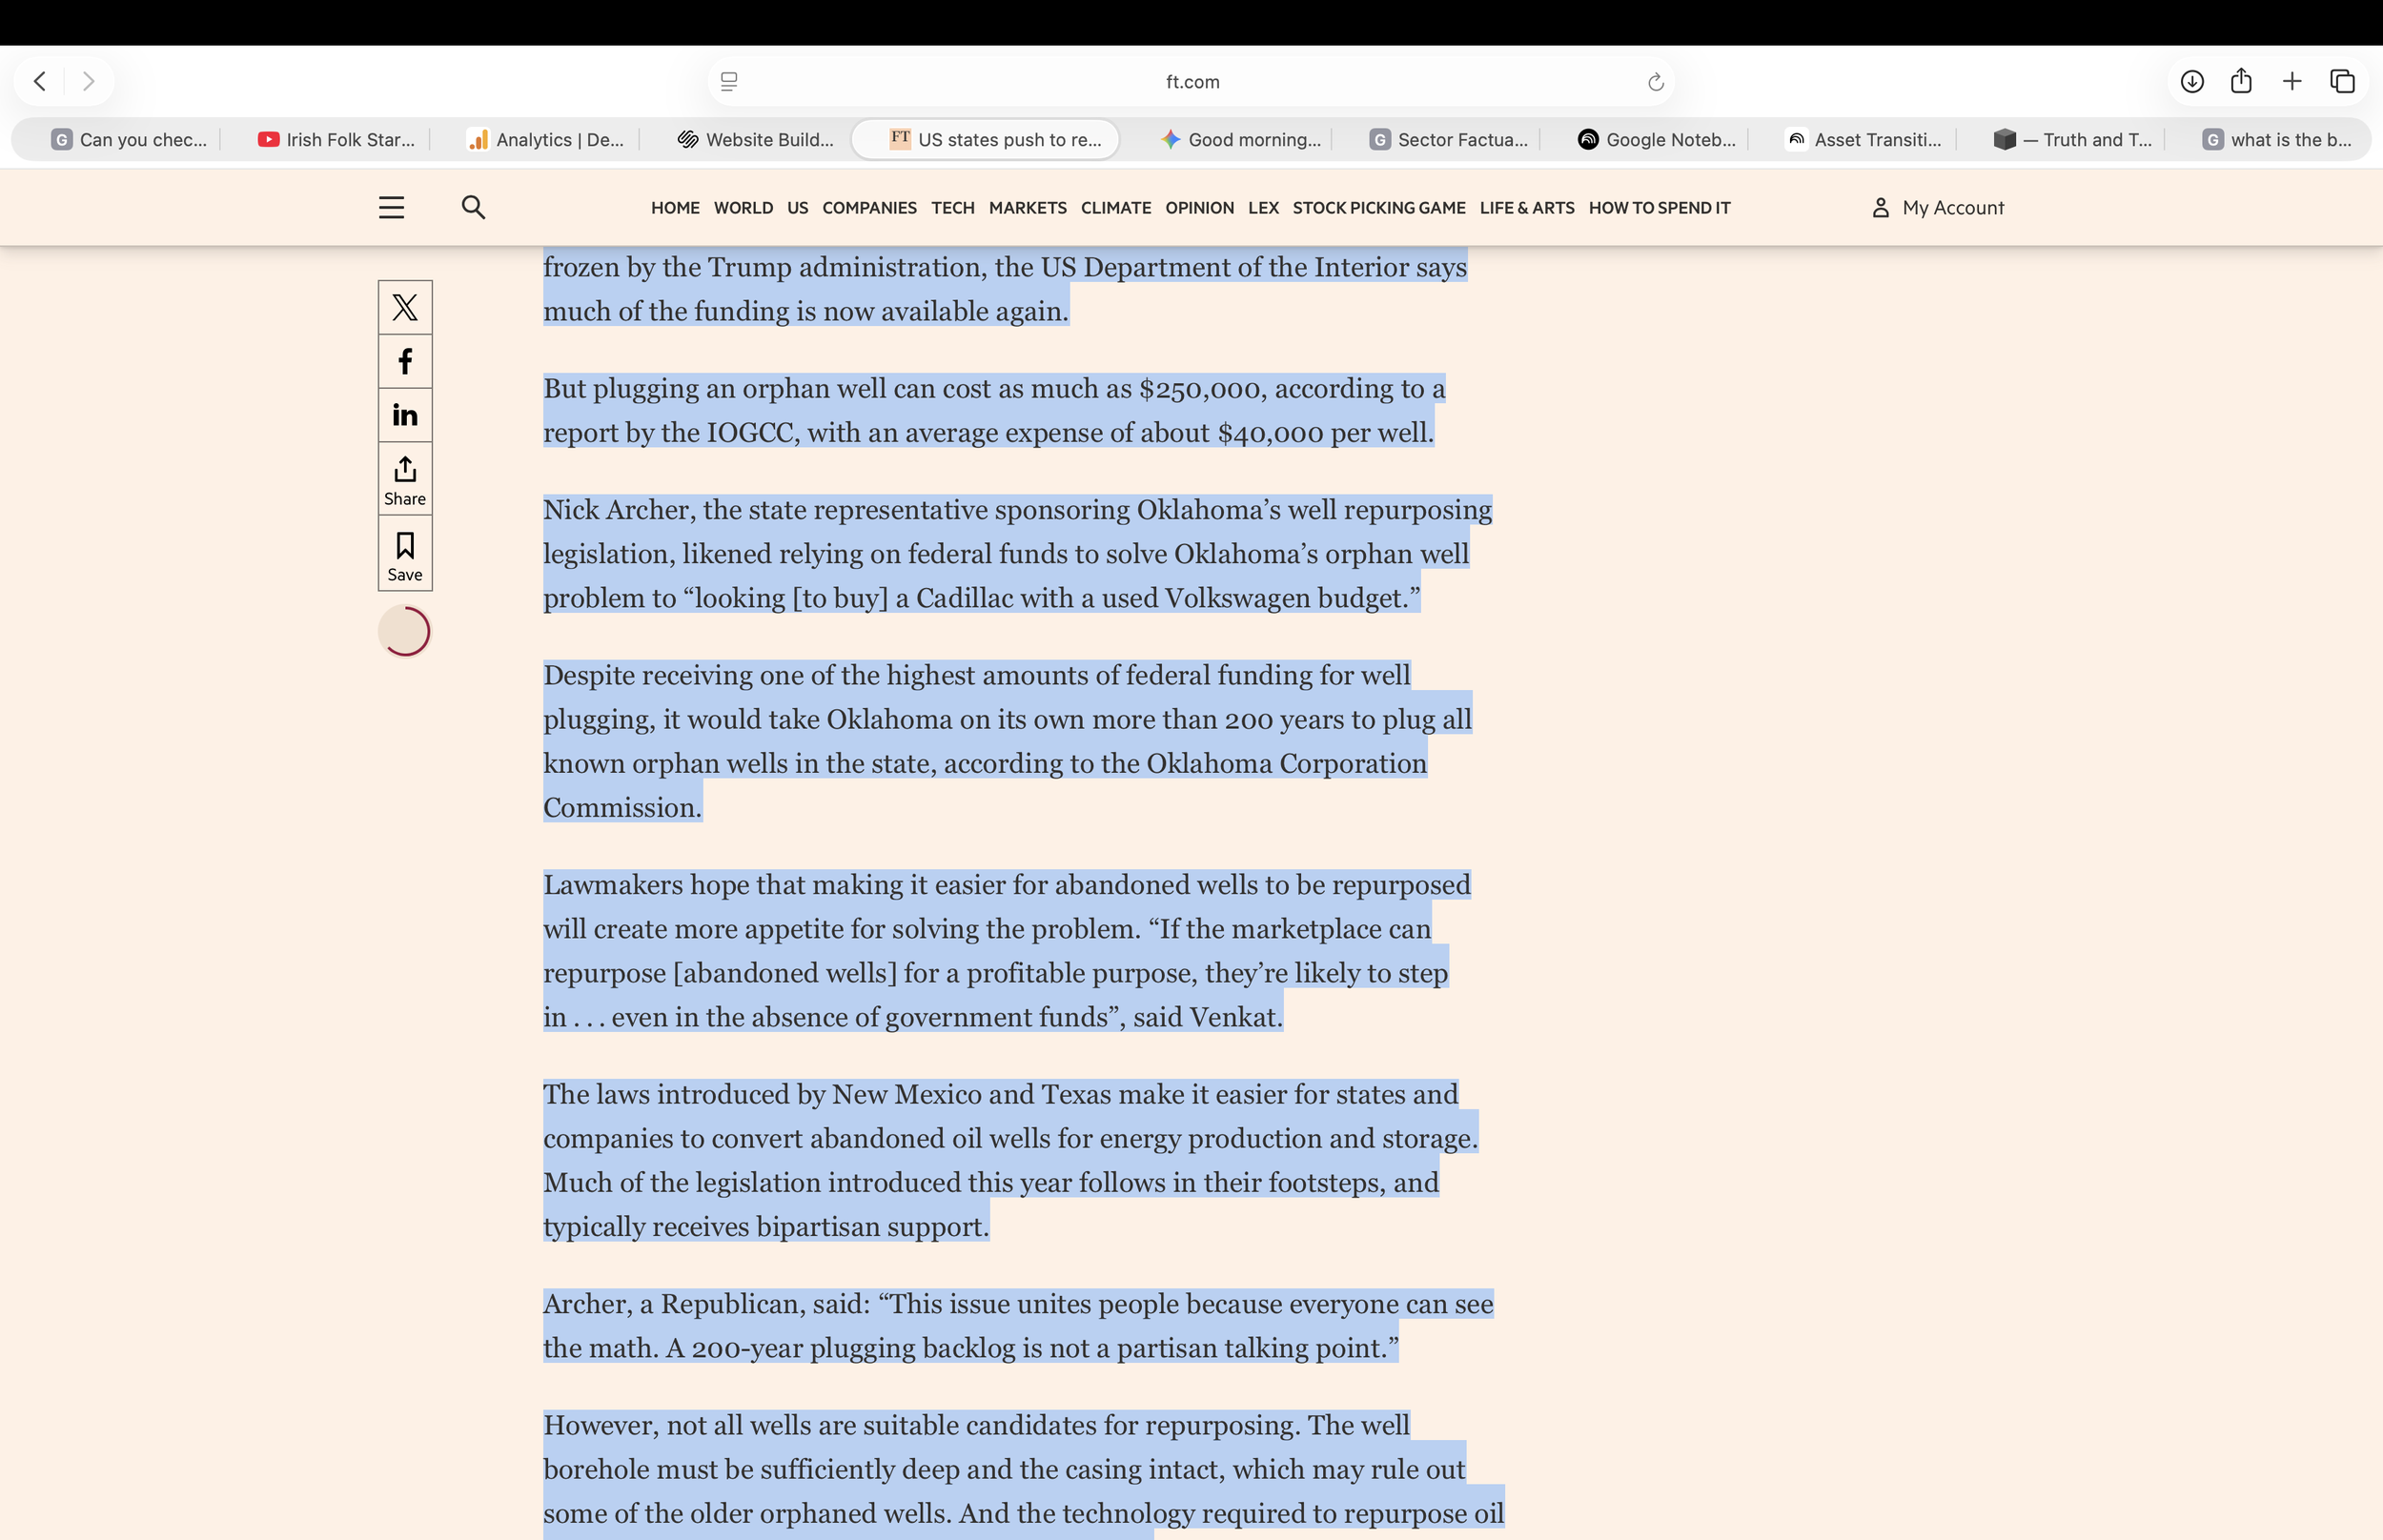
Task: Click the ft.com address field
Action: 1192,82
